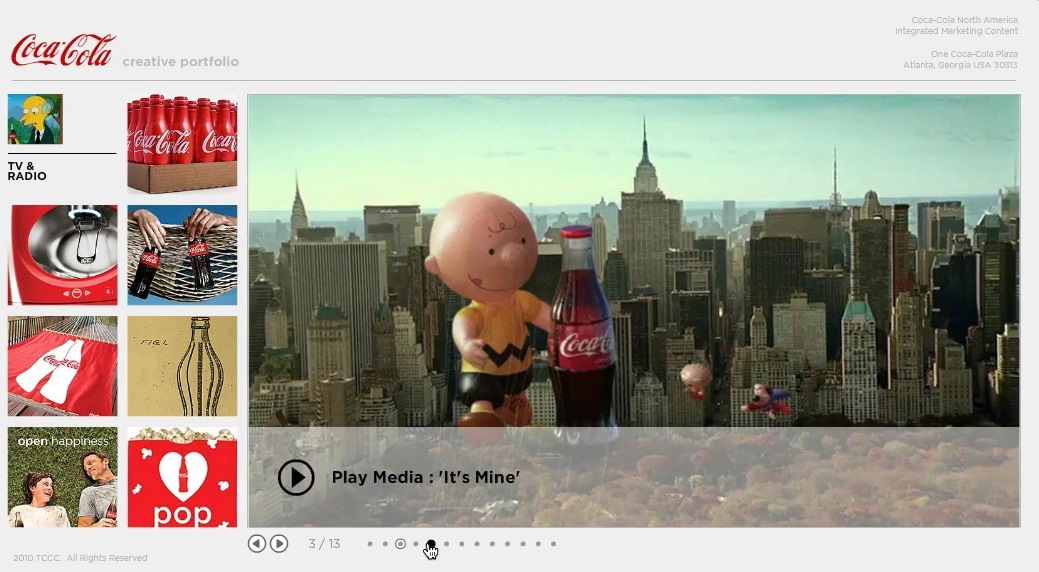Click 'Coca-Cola North America' header text
The width and height of the screenshot is (1039, 572).
click(964, 20)
